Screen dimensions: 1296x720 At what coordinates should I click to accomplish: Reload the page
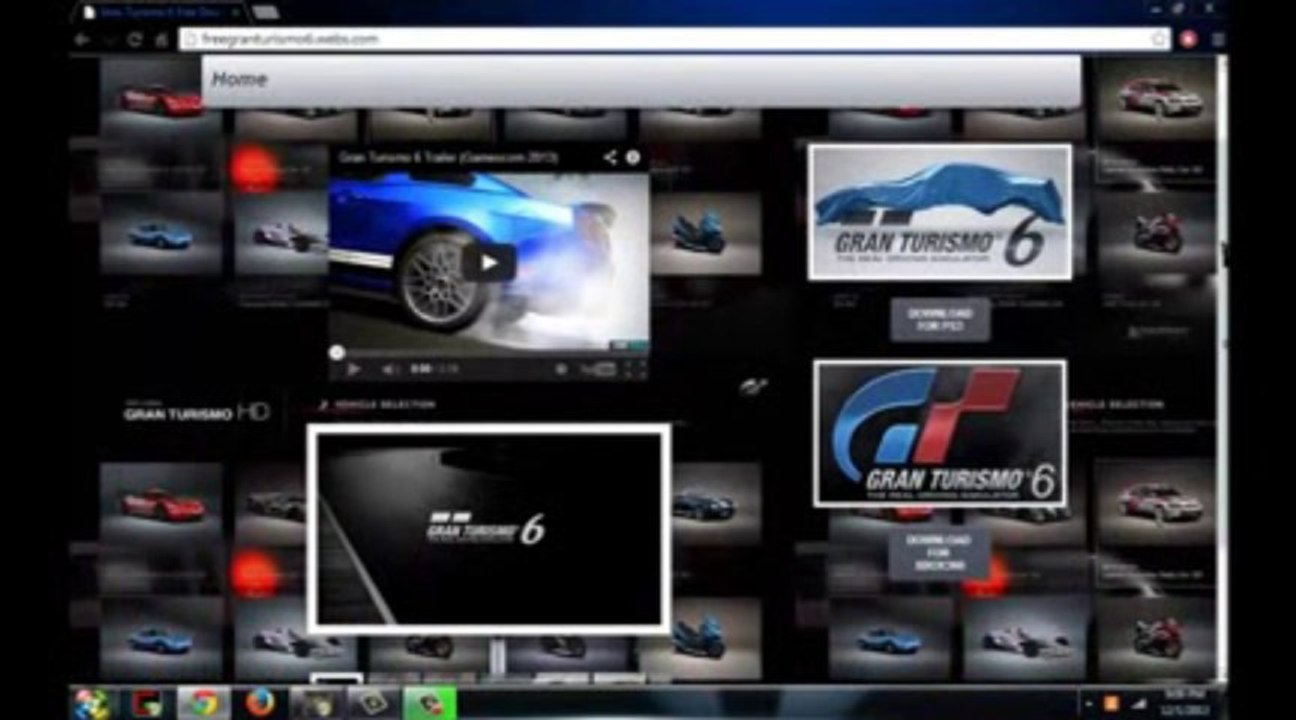[x=135, y=40]
